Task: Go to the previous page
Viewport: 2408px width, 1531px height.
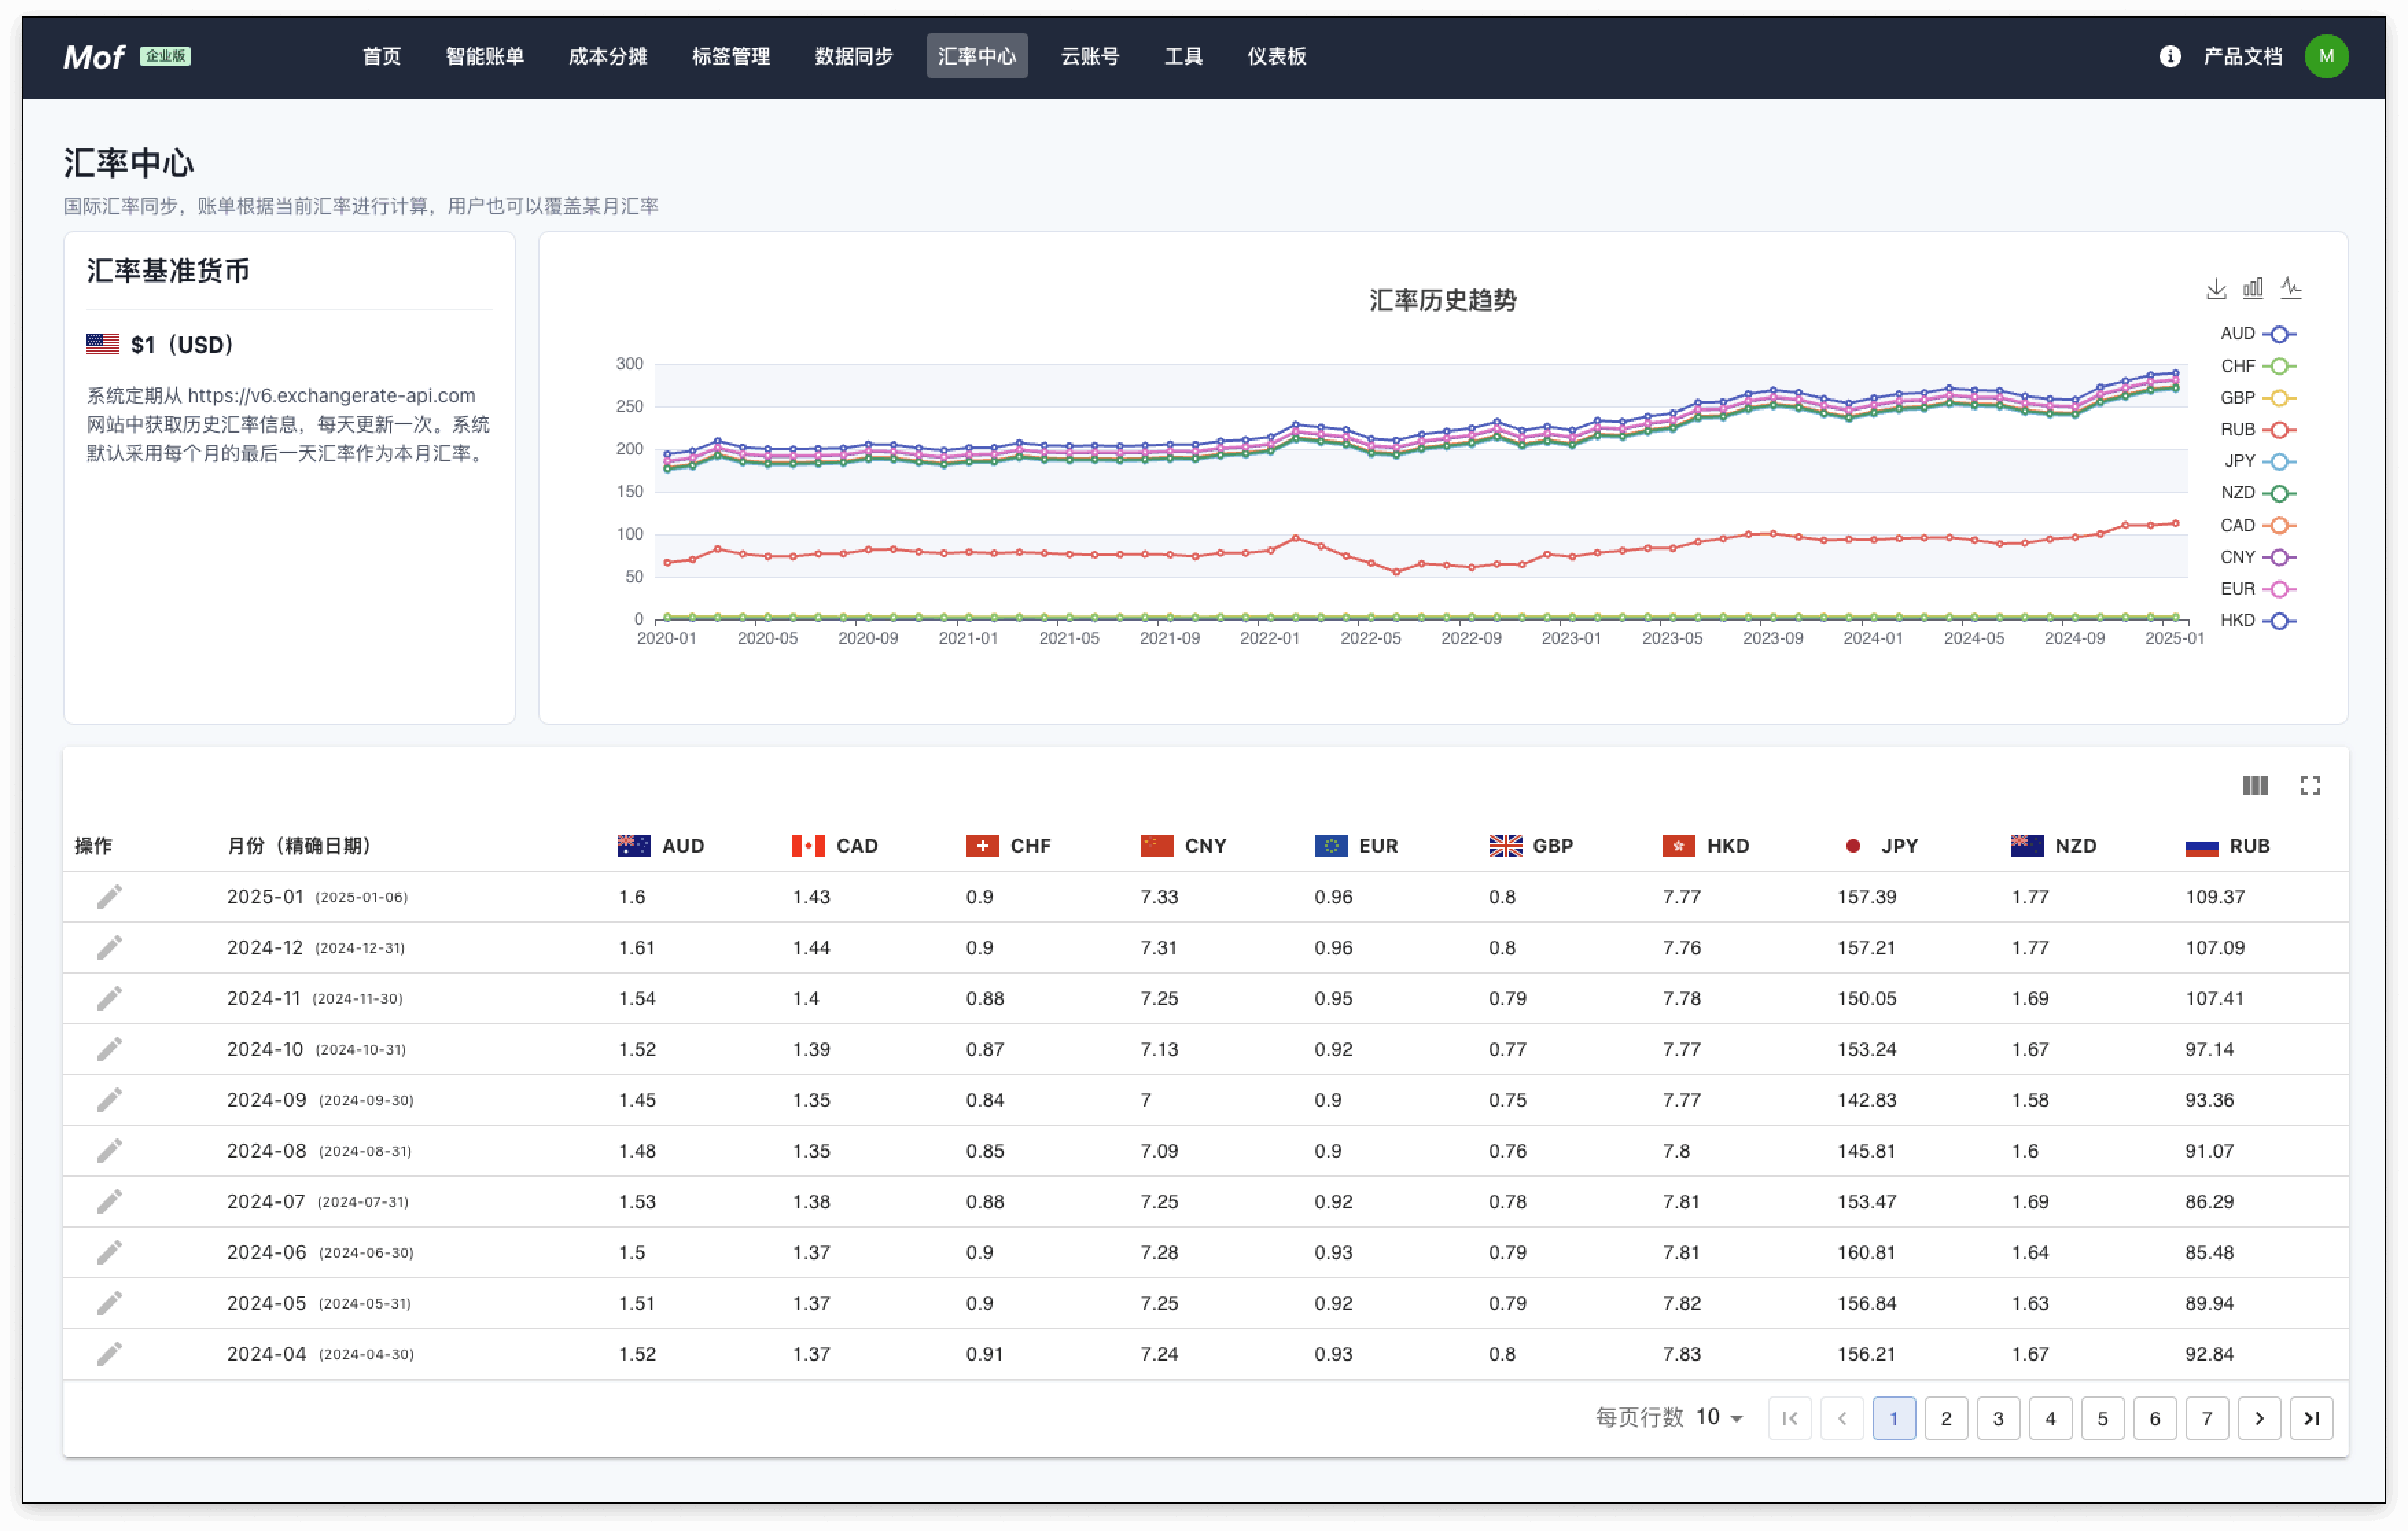Action: tap(1841, 1418)
